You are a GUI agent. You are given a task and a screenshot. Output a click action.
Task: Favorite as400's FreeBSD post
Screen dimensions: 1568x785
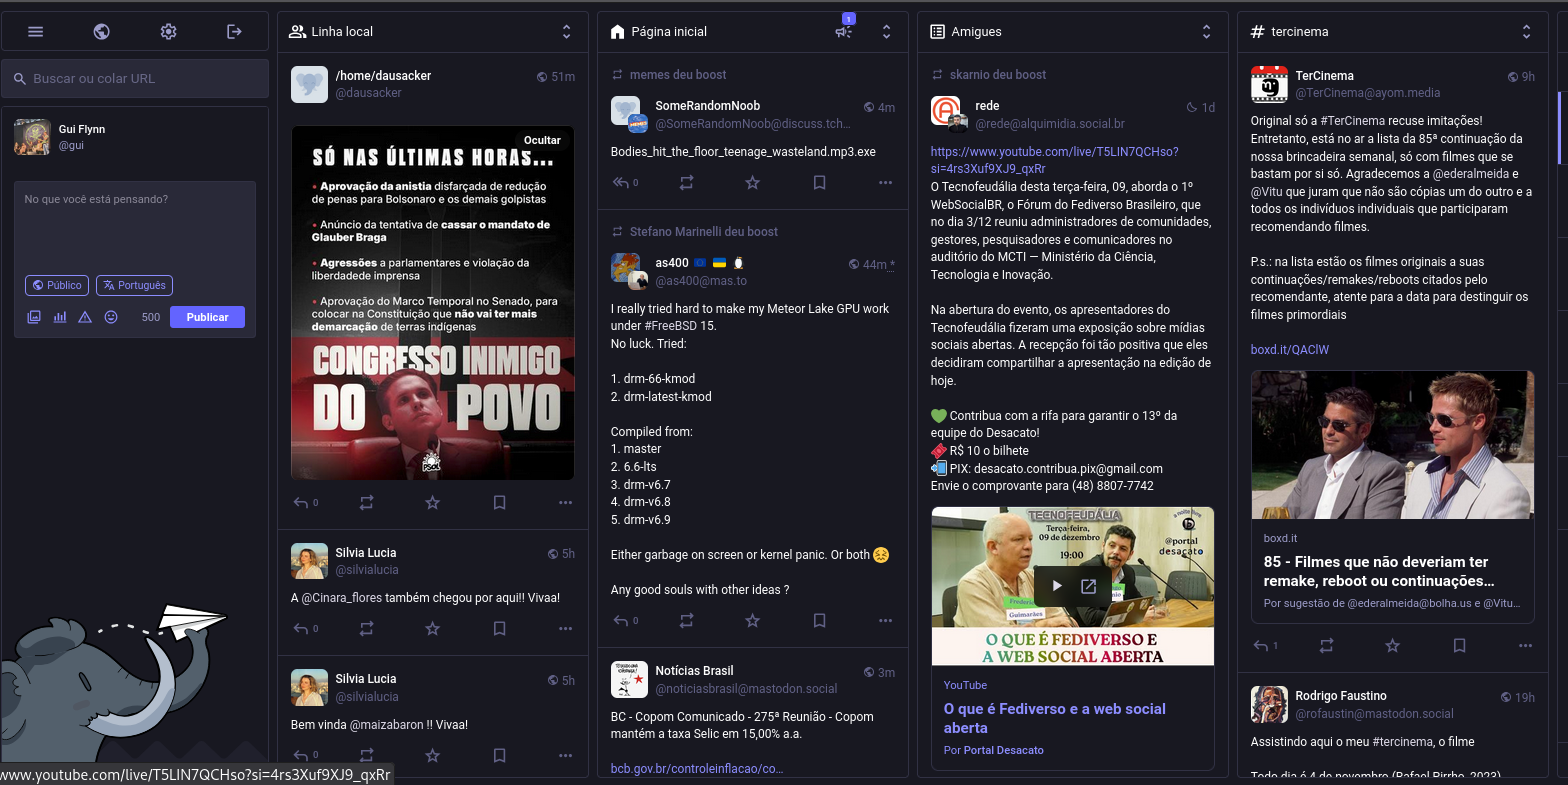coord(752,620)
